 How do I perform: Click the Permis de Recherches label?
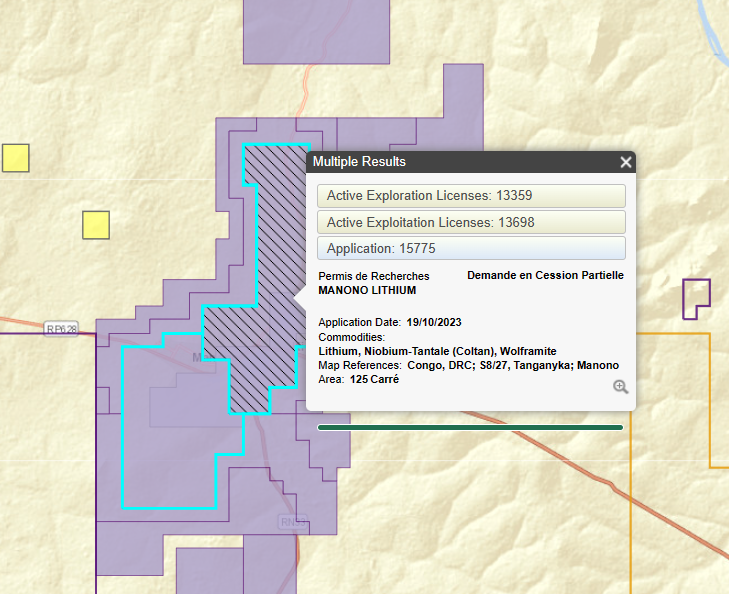coord(374,276)
